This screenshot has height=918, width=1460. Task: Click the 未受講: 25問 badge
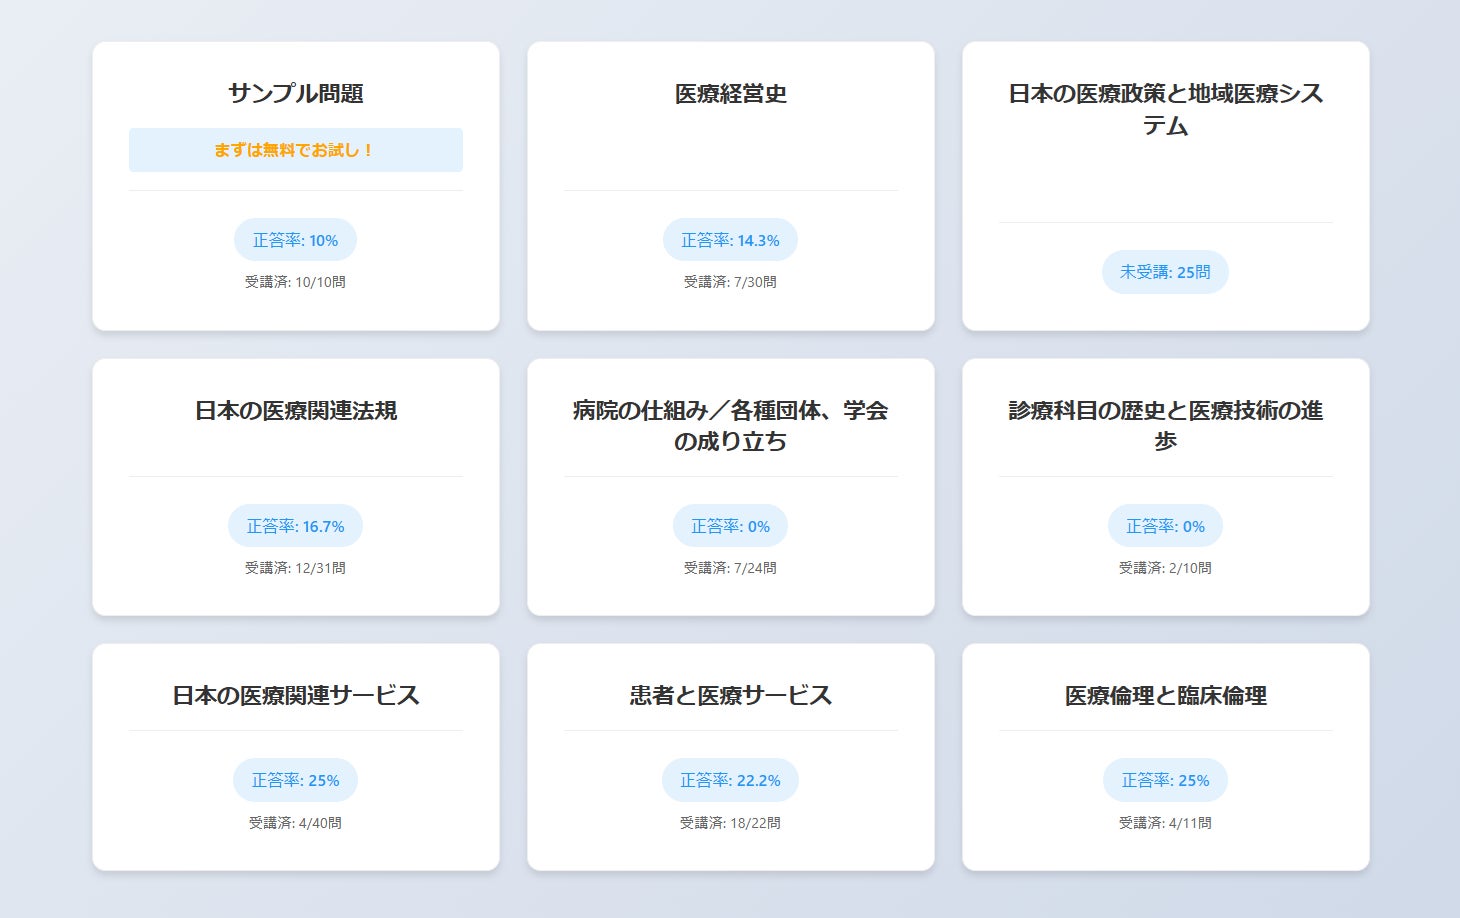(1165, 272)
